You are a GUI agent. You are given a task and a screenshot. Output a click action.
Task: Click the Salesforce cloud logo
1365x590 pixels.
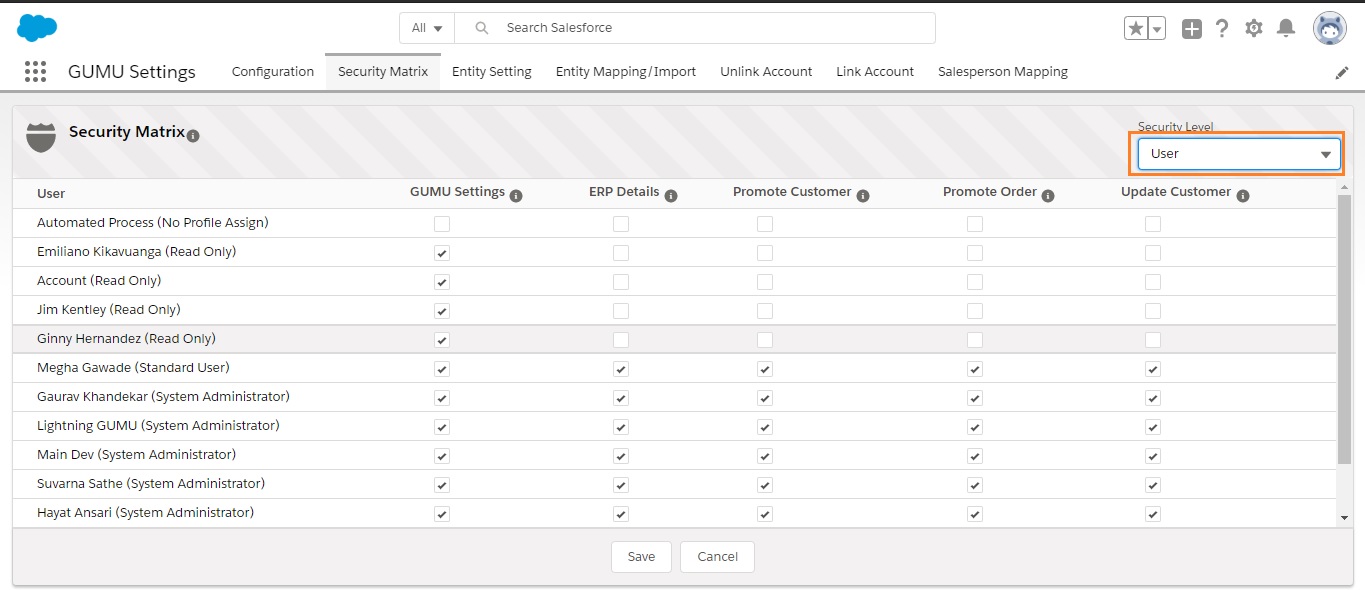click(37, 28)
